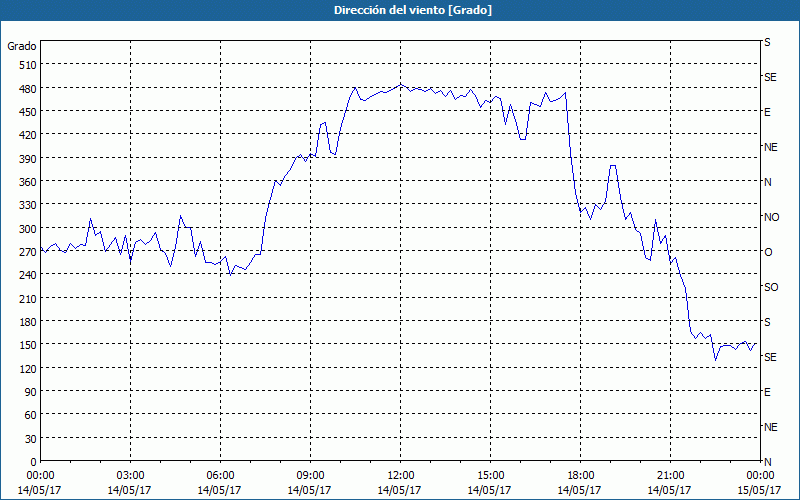This screenshot has height=500, width=800.
Task: Click the NE compass label near 405
Action: [771, 147]
